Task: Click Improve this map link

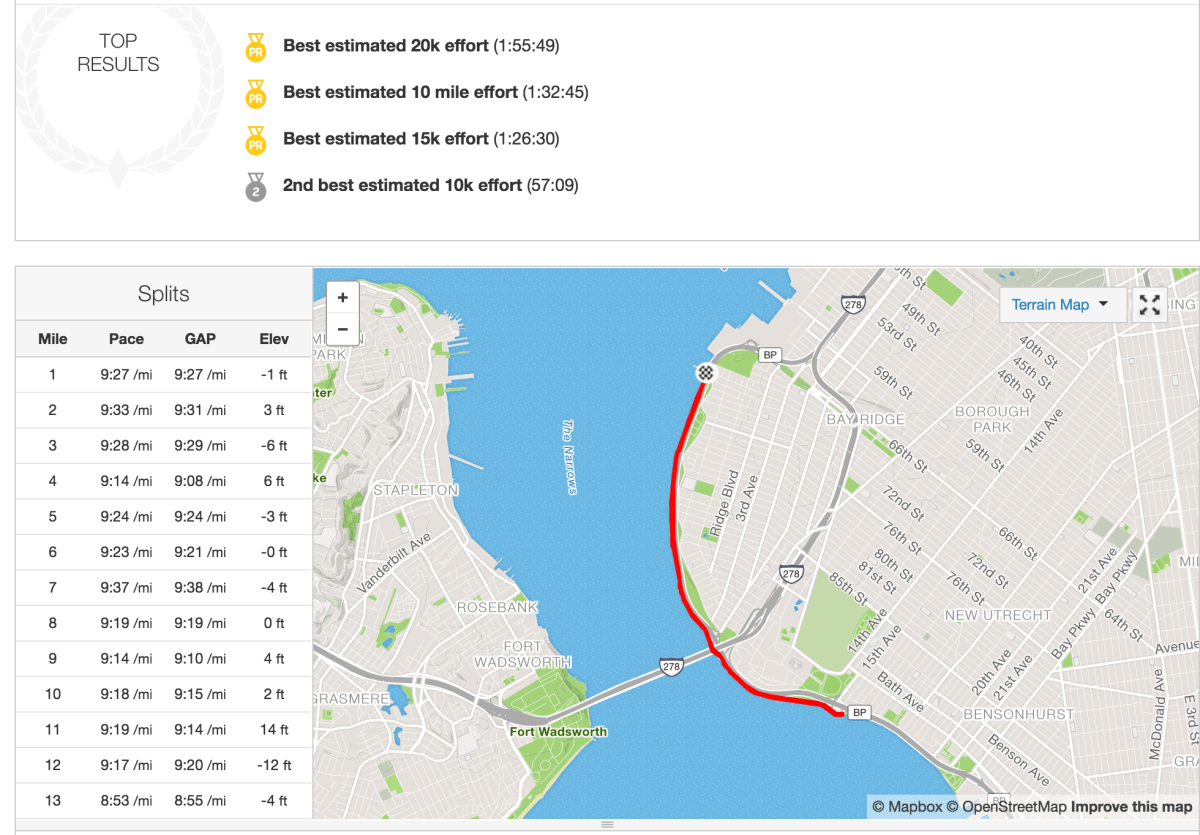Action: pyautogui.click(x=1131, y=807)
